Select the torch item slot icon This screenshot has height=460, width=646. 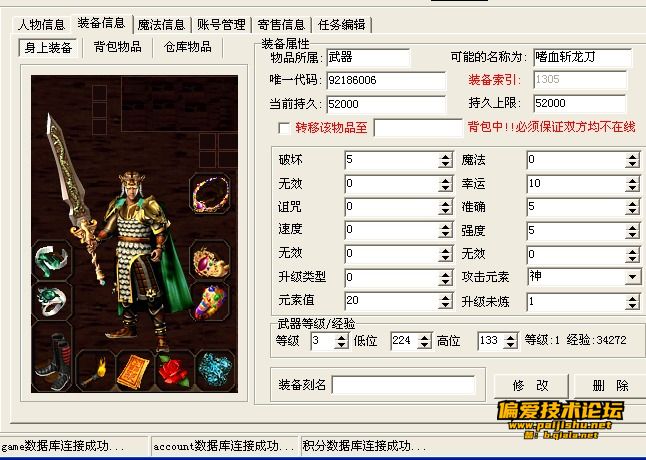(96, 371)
